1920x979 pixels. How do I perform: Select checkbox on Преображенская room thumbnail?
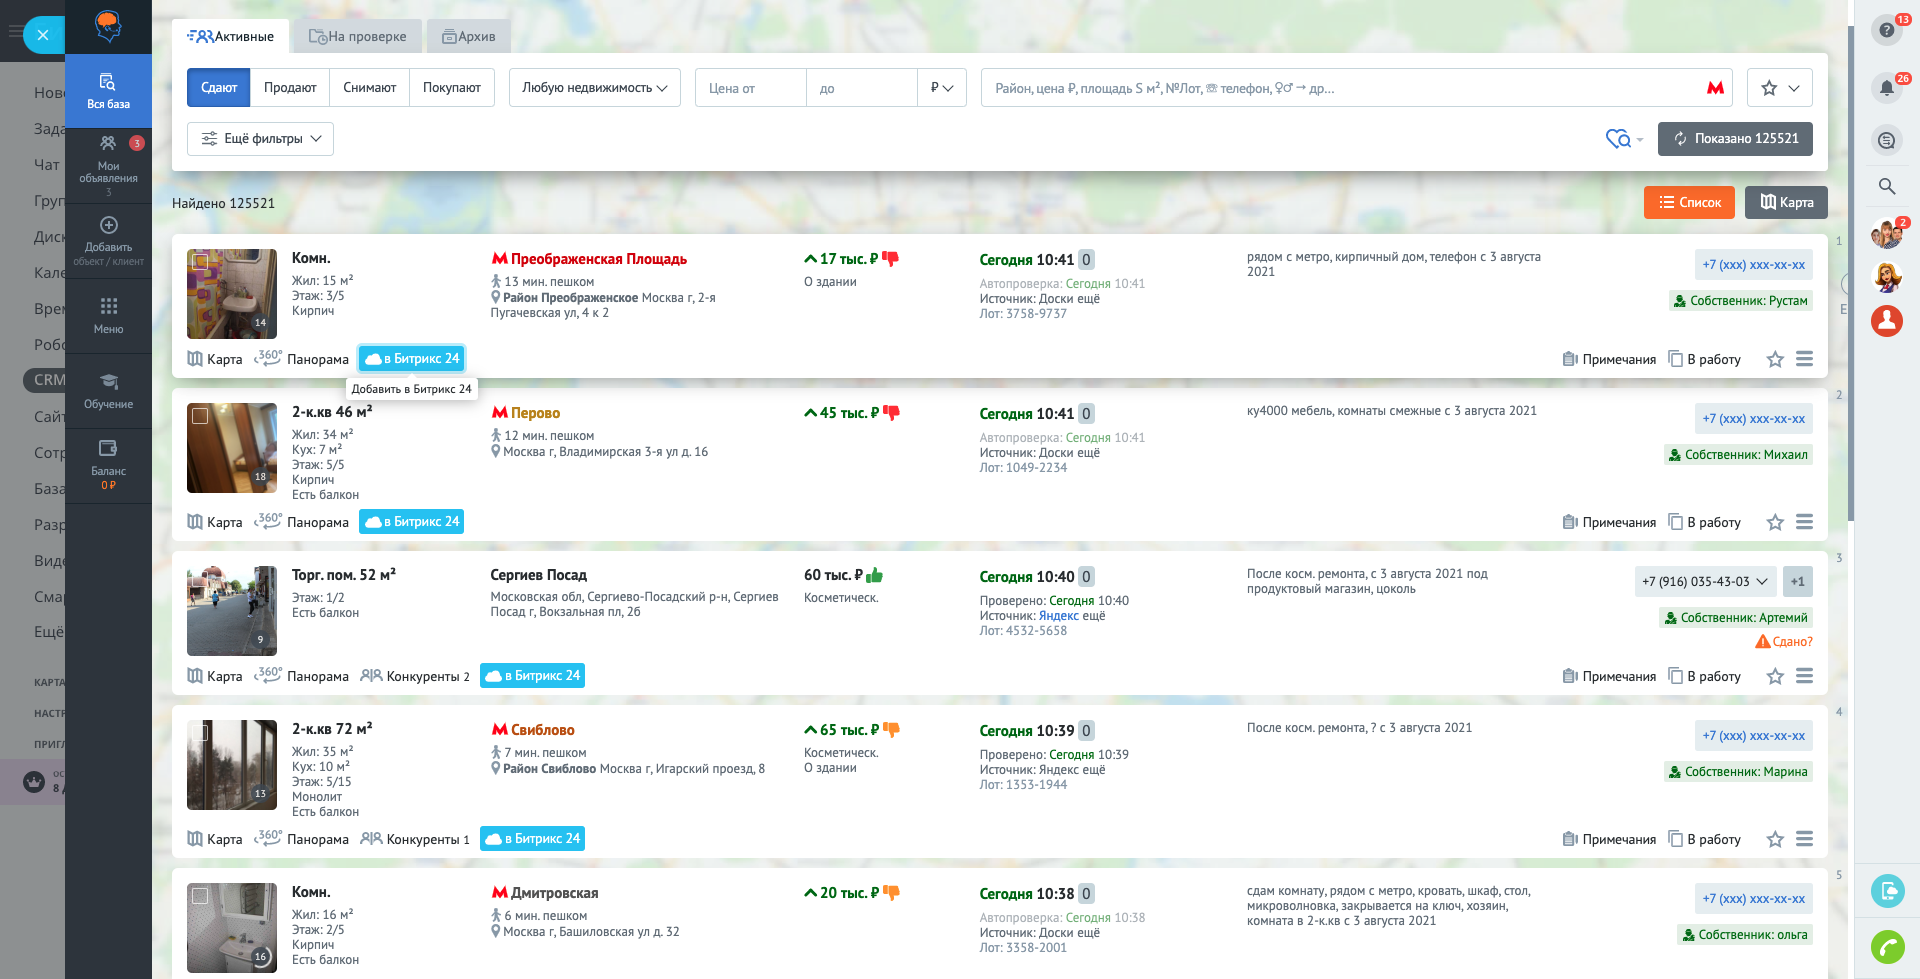click(x=201, y=262)
